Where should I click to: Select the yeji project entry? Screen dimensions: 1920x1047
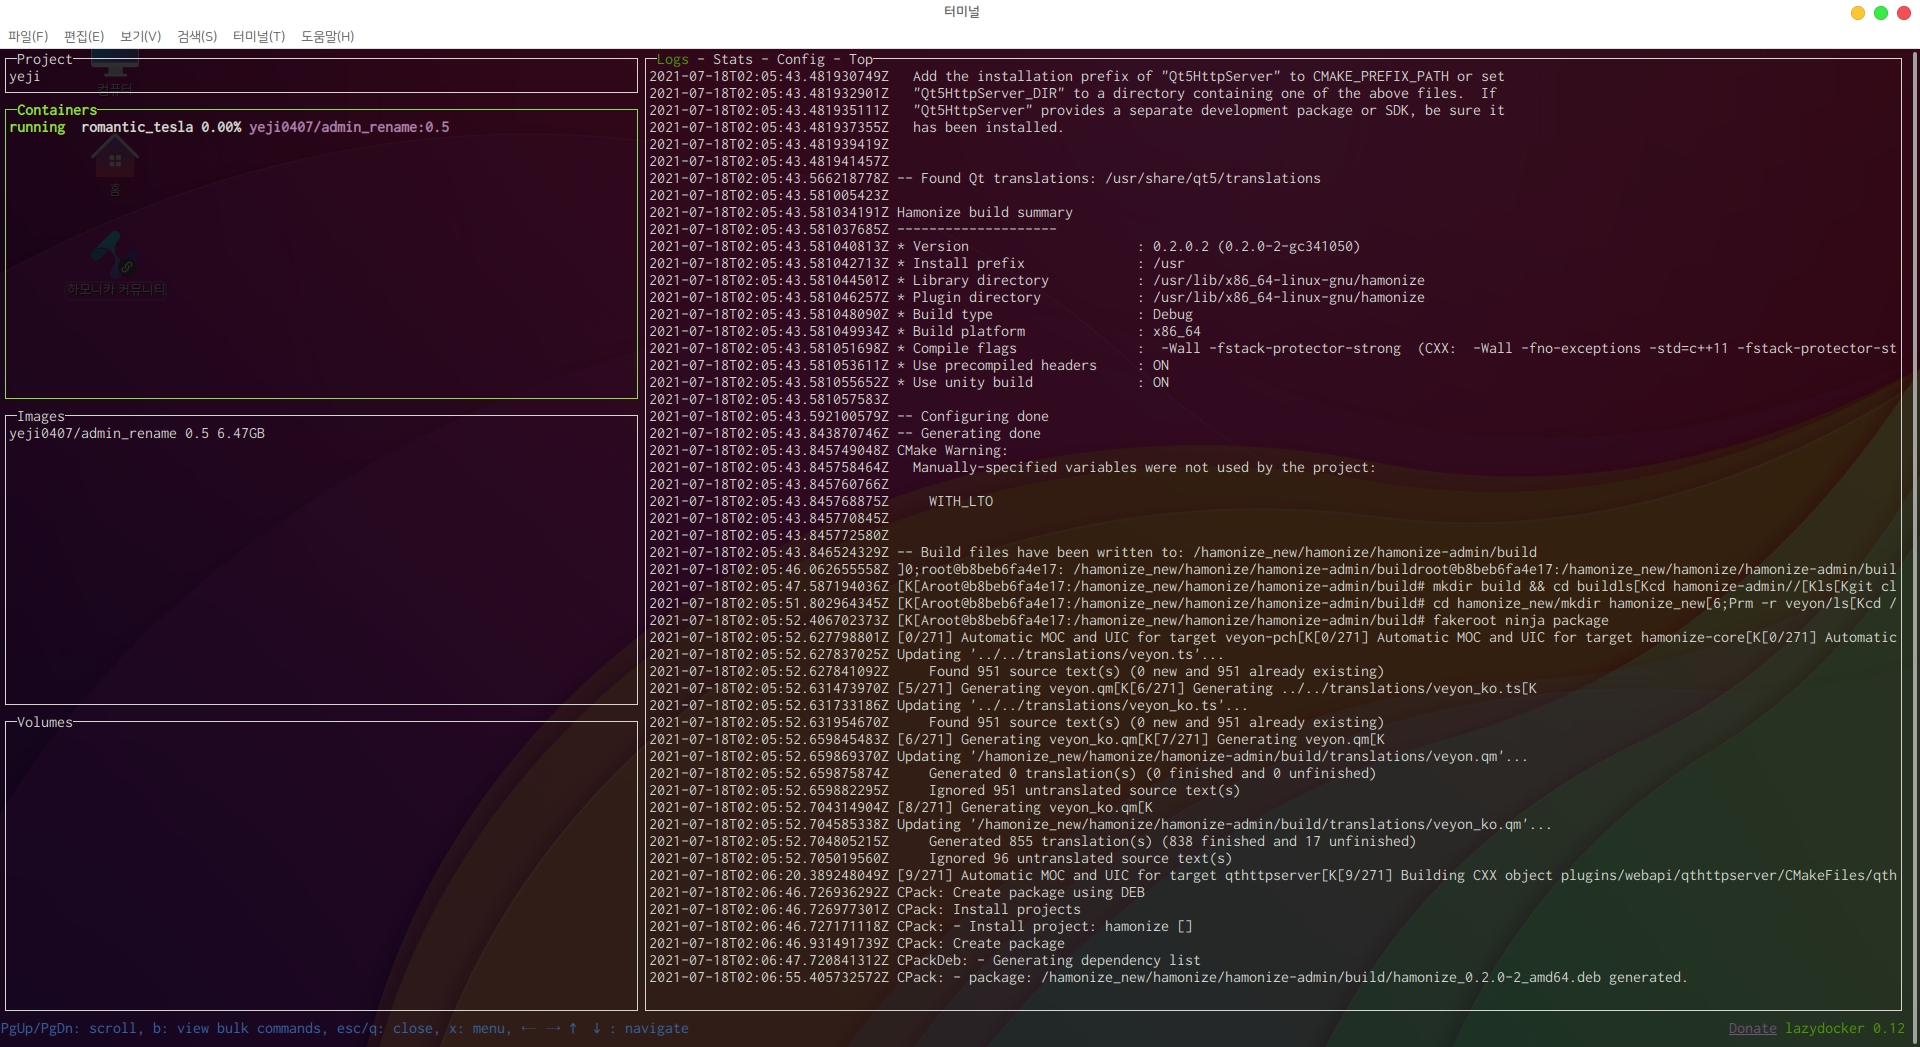coord(25,77)
